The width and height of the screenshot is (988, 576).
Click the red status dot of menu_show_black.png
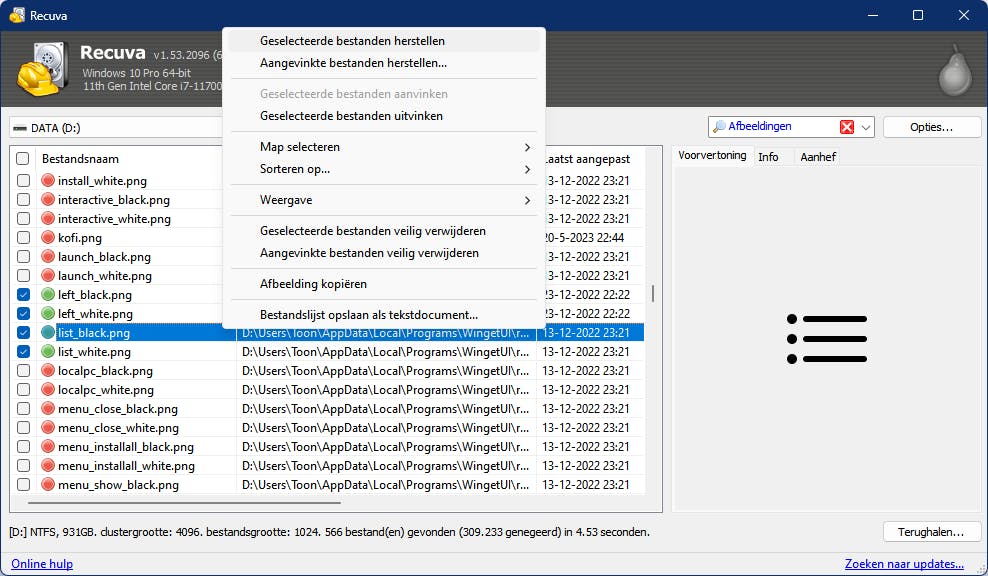tap(48, 484)
